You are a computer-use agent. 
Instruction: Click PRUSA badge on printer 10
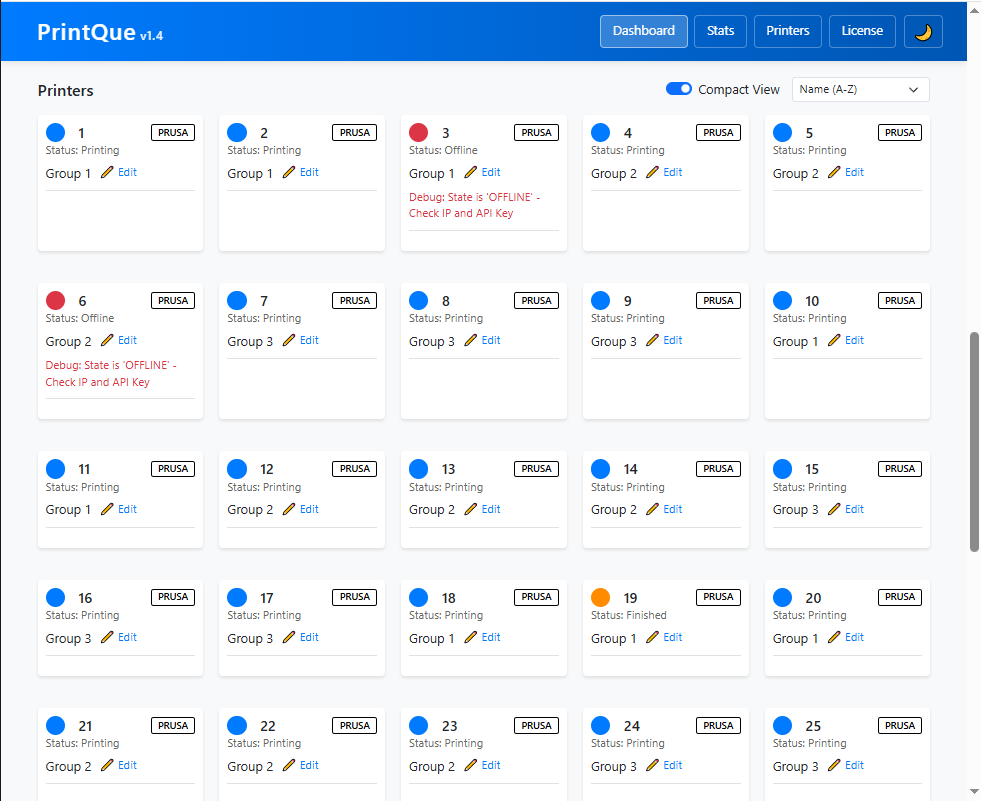900,300
